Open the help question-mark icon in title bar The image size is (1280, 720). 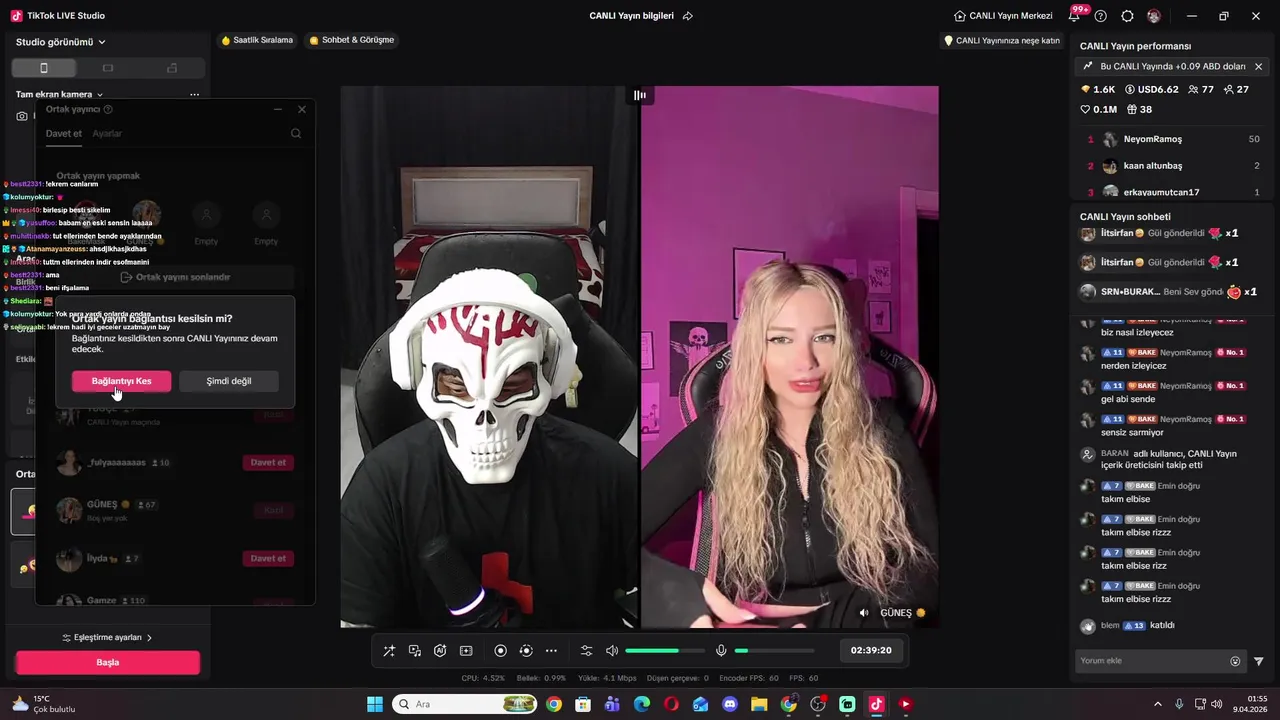click(x=1101, y=16)
